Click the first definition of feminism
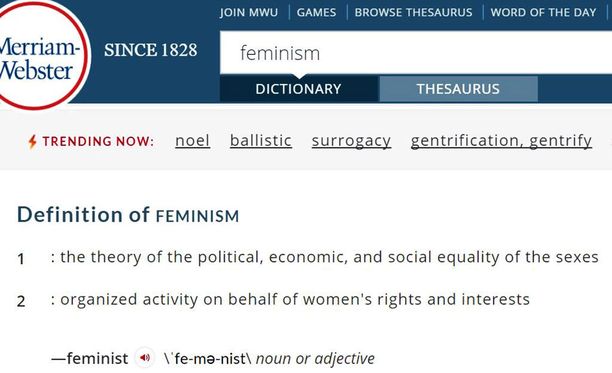This screenshot has width=612, height=373. pyautogui.click(x=325, y=258)
